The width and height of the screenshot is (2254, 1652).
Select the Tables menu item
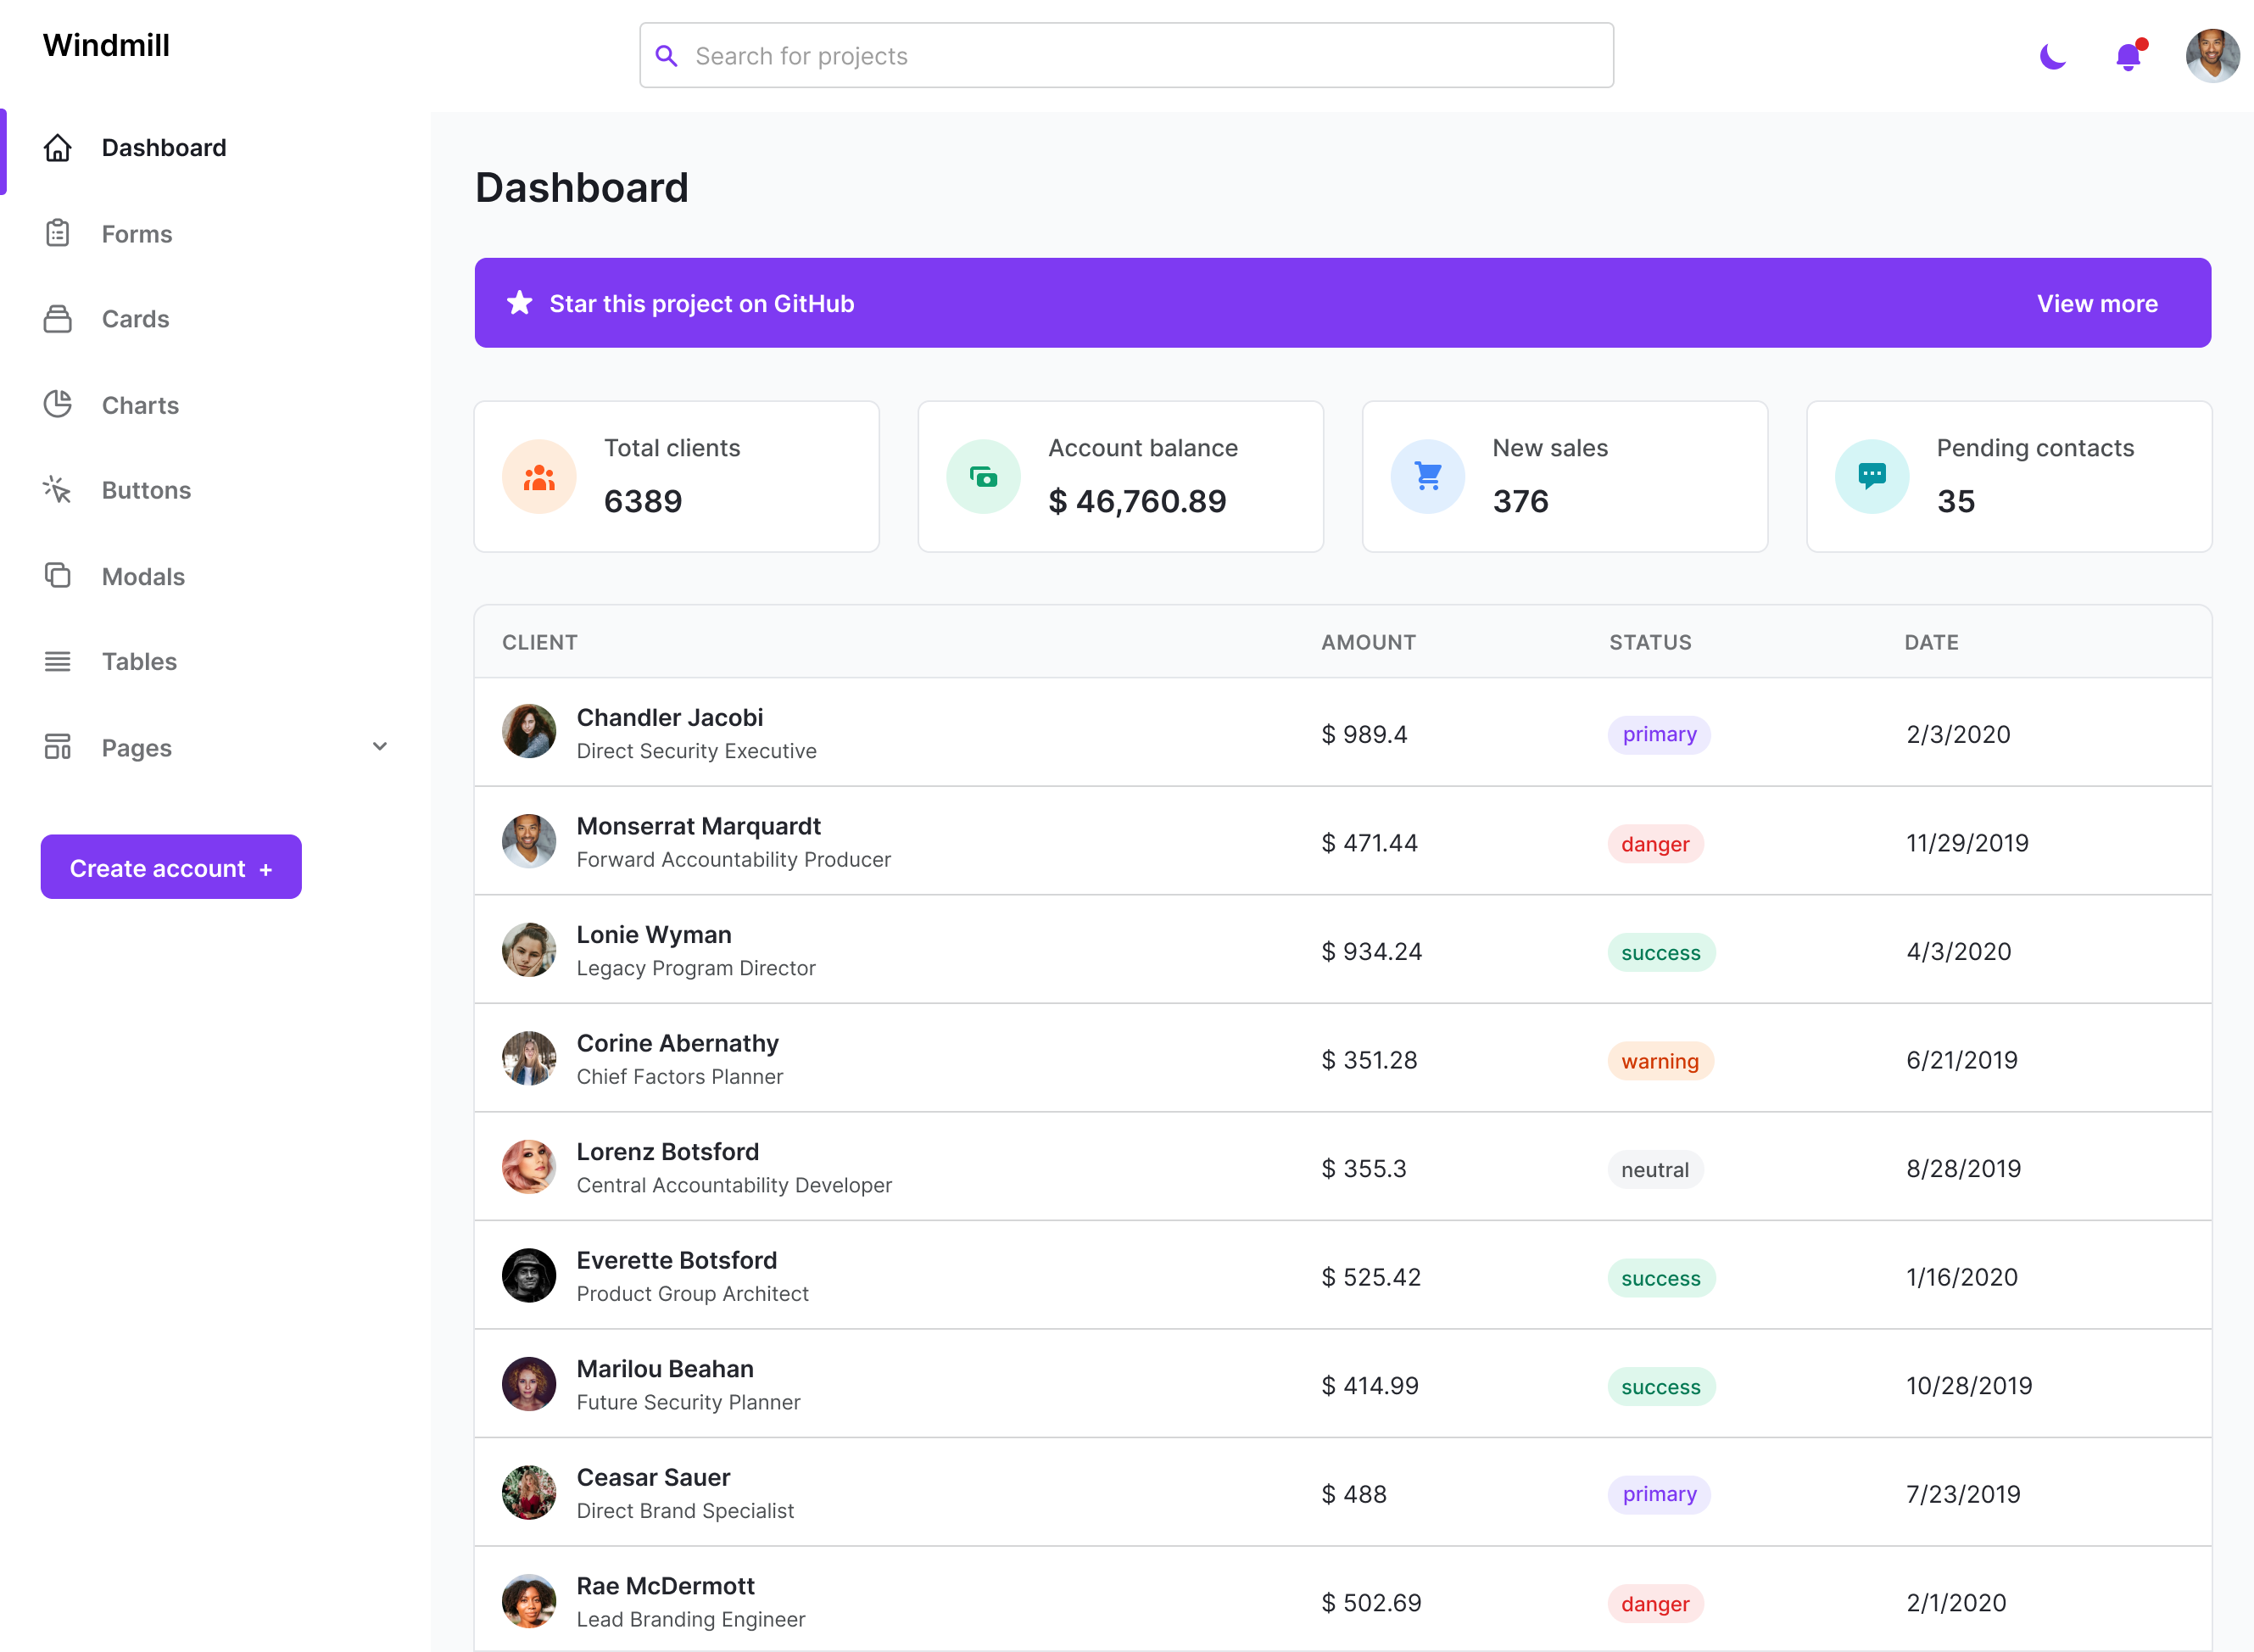(140, 660)
